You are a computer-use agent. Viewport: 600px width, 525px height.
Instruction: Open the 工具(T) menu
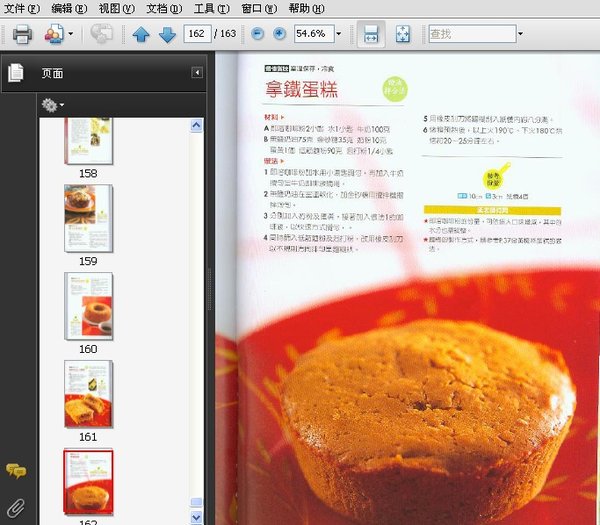pyautogui.click(x=211, y=8)
